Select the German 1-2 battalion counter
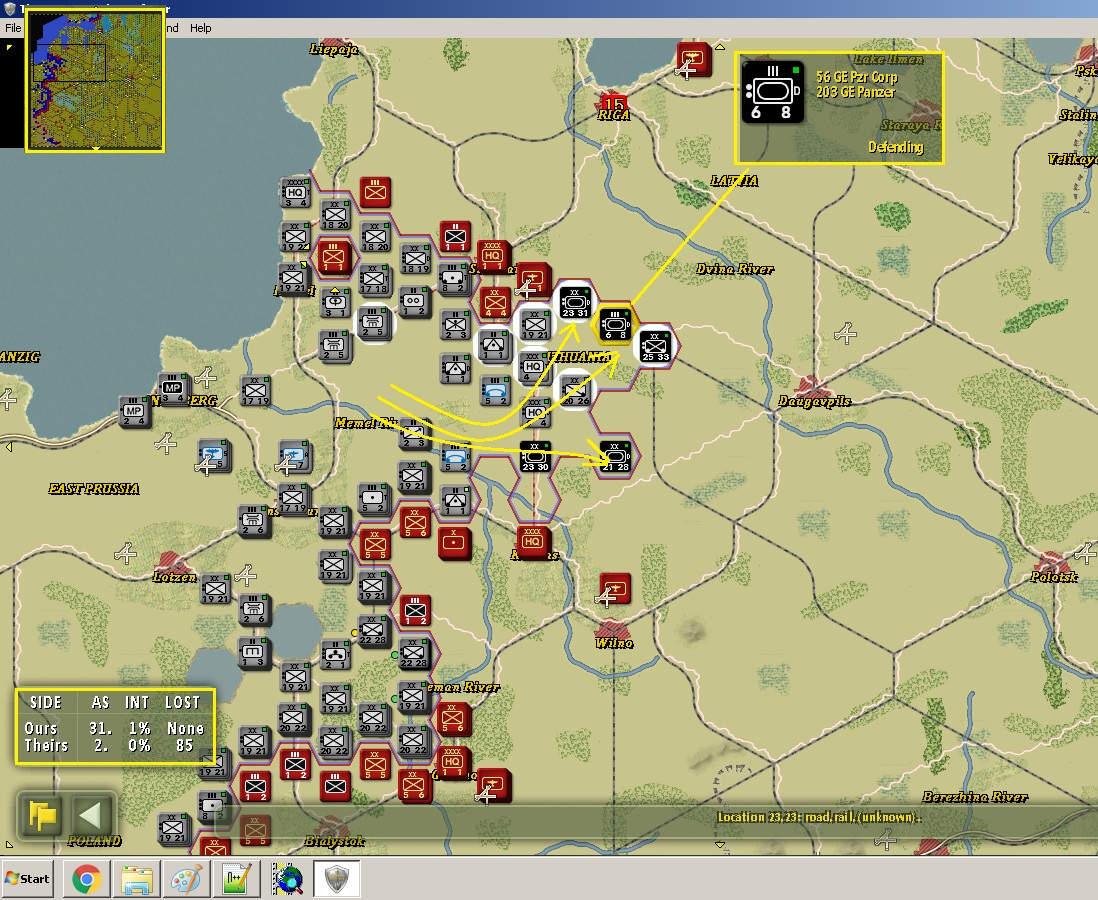The image size is (1098, 900). point(414,301)
